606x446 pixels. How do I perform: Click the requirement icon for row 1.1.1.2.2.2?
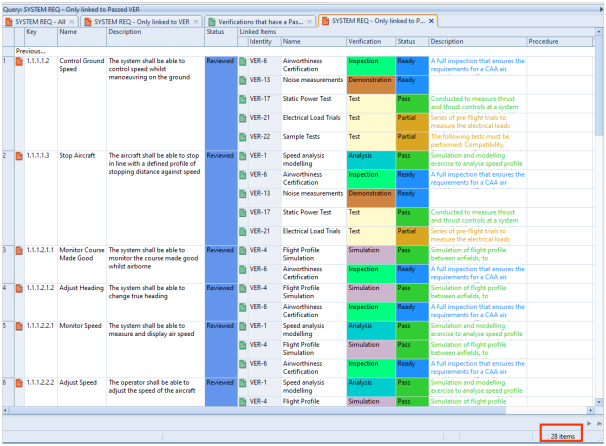[19, 383]
